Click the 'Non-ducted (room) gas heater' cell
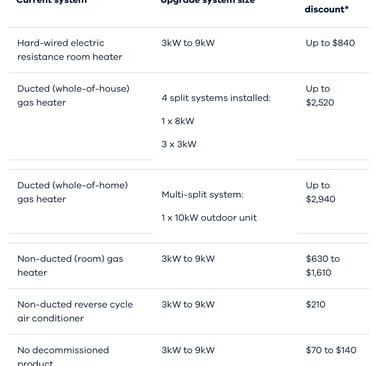This screenshot has width=375, height=366. [x=70, y=266]
